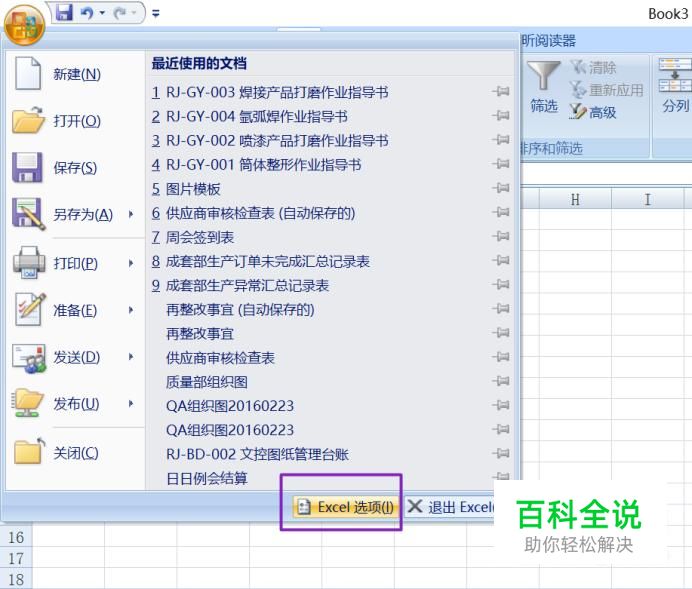Select row 17 header
Viewport: 692px width, 589px height.
(16, 559)
